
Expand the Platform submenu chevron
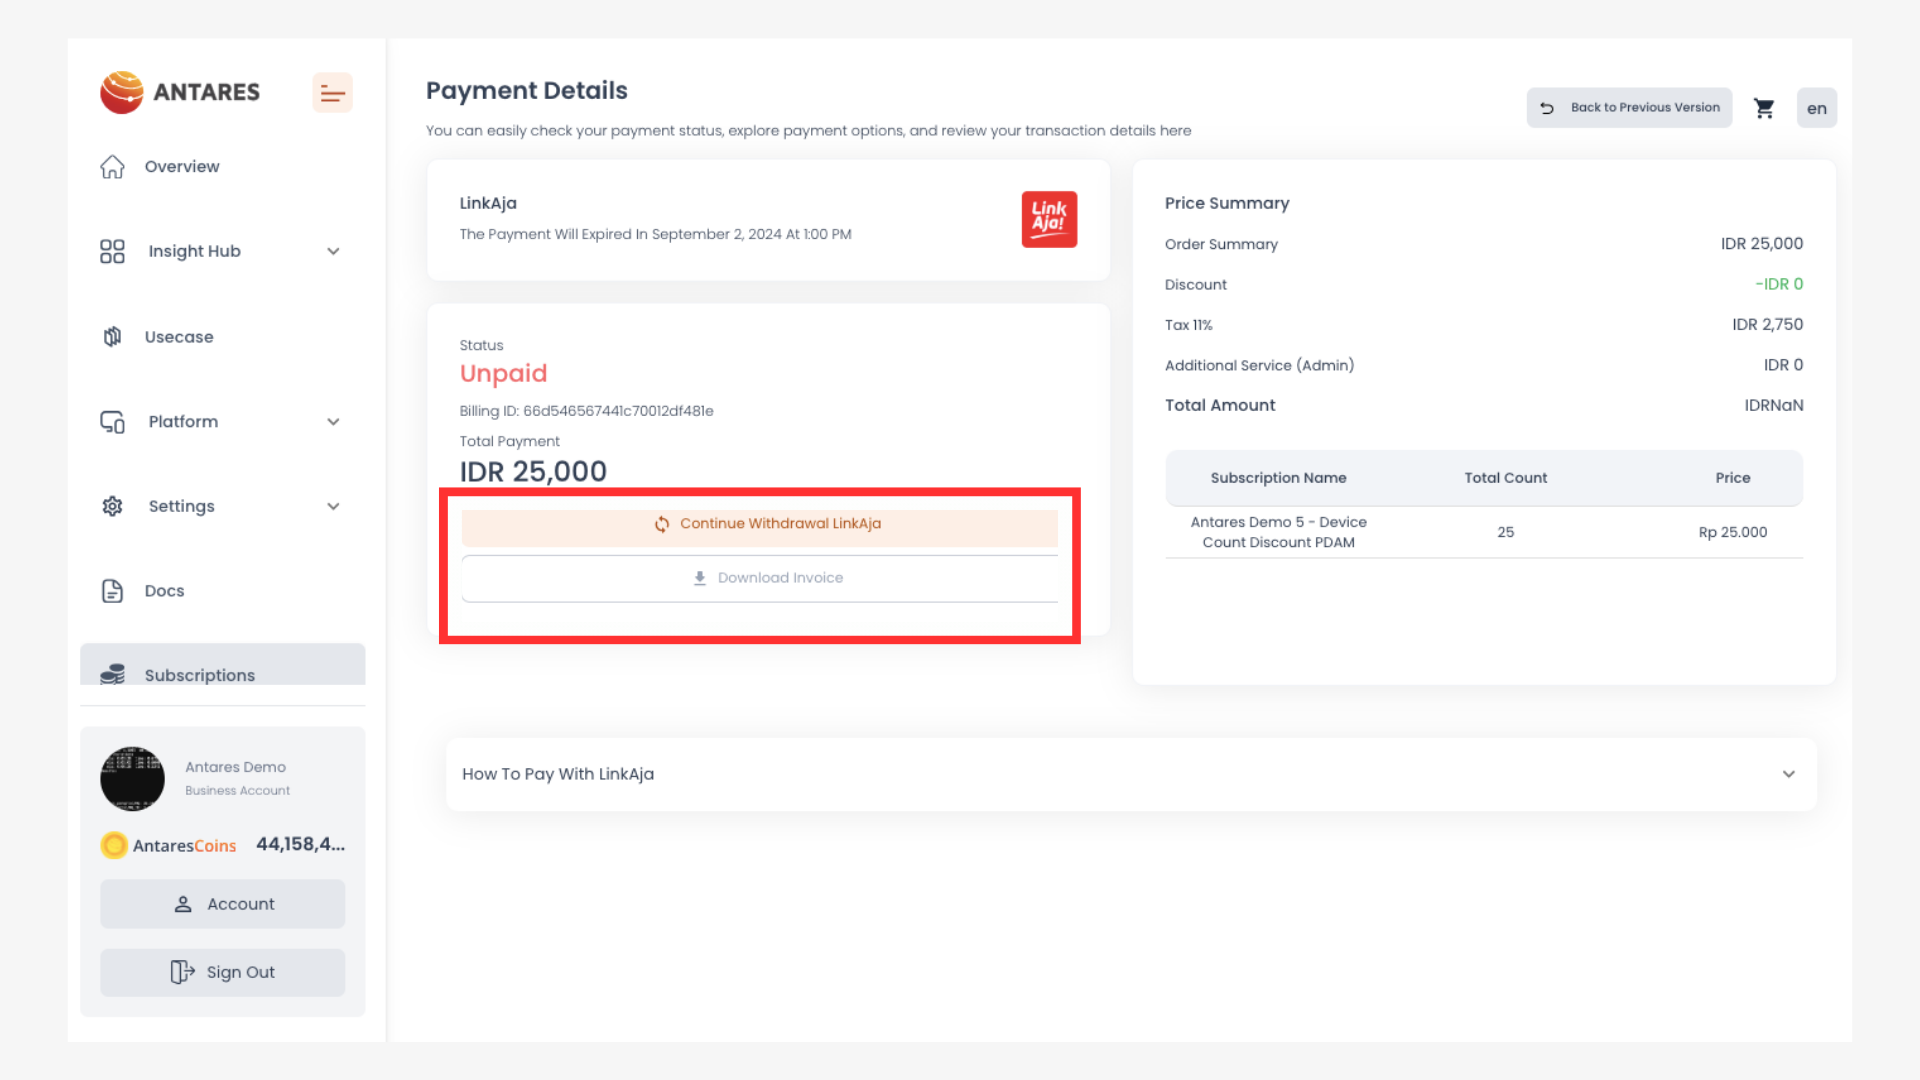point(333,422)
